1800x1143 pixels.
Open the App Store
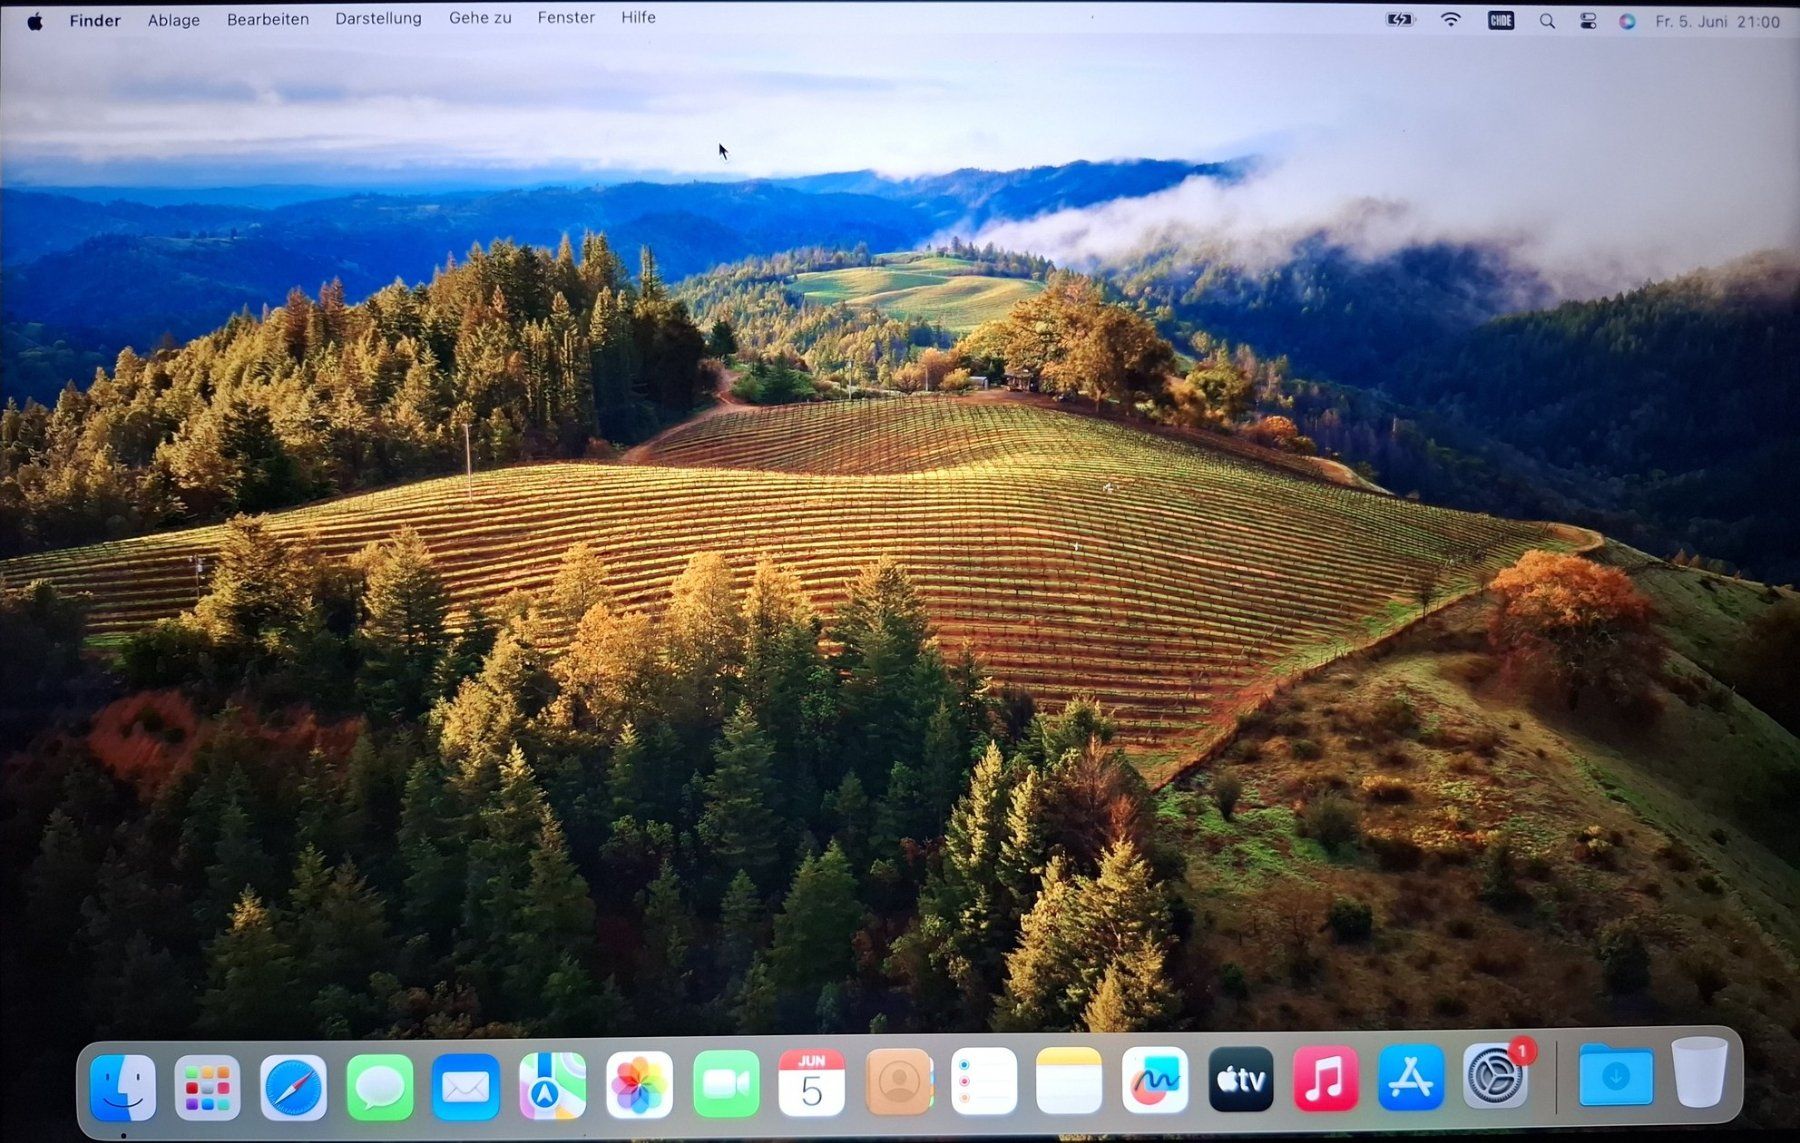[1411, 1078]
